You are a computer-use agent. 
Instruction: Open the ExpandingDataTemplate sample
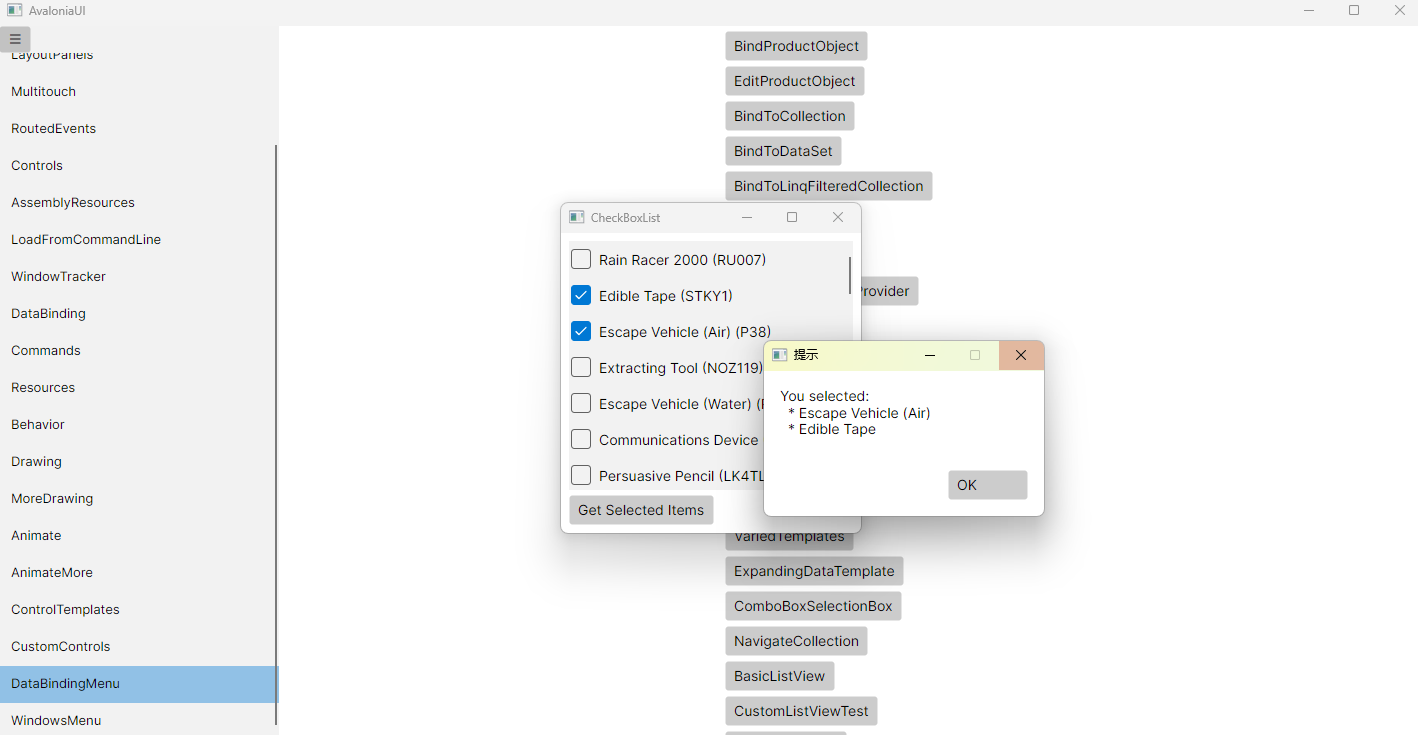pyautogui.click(x=814, y=571)
